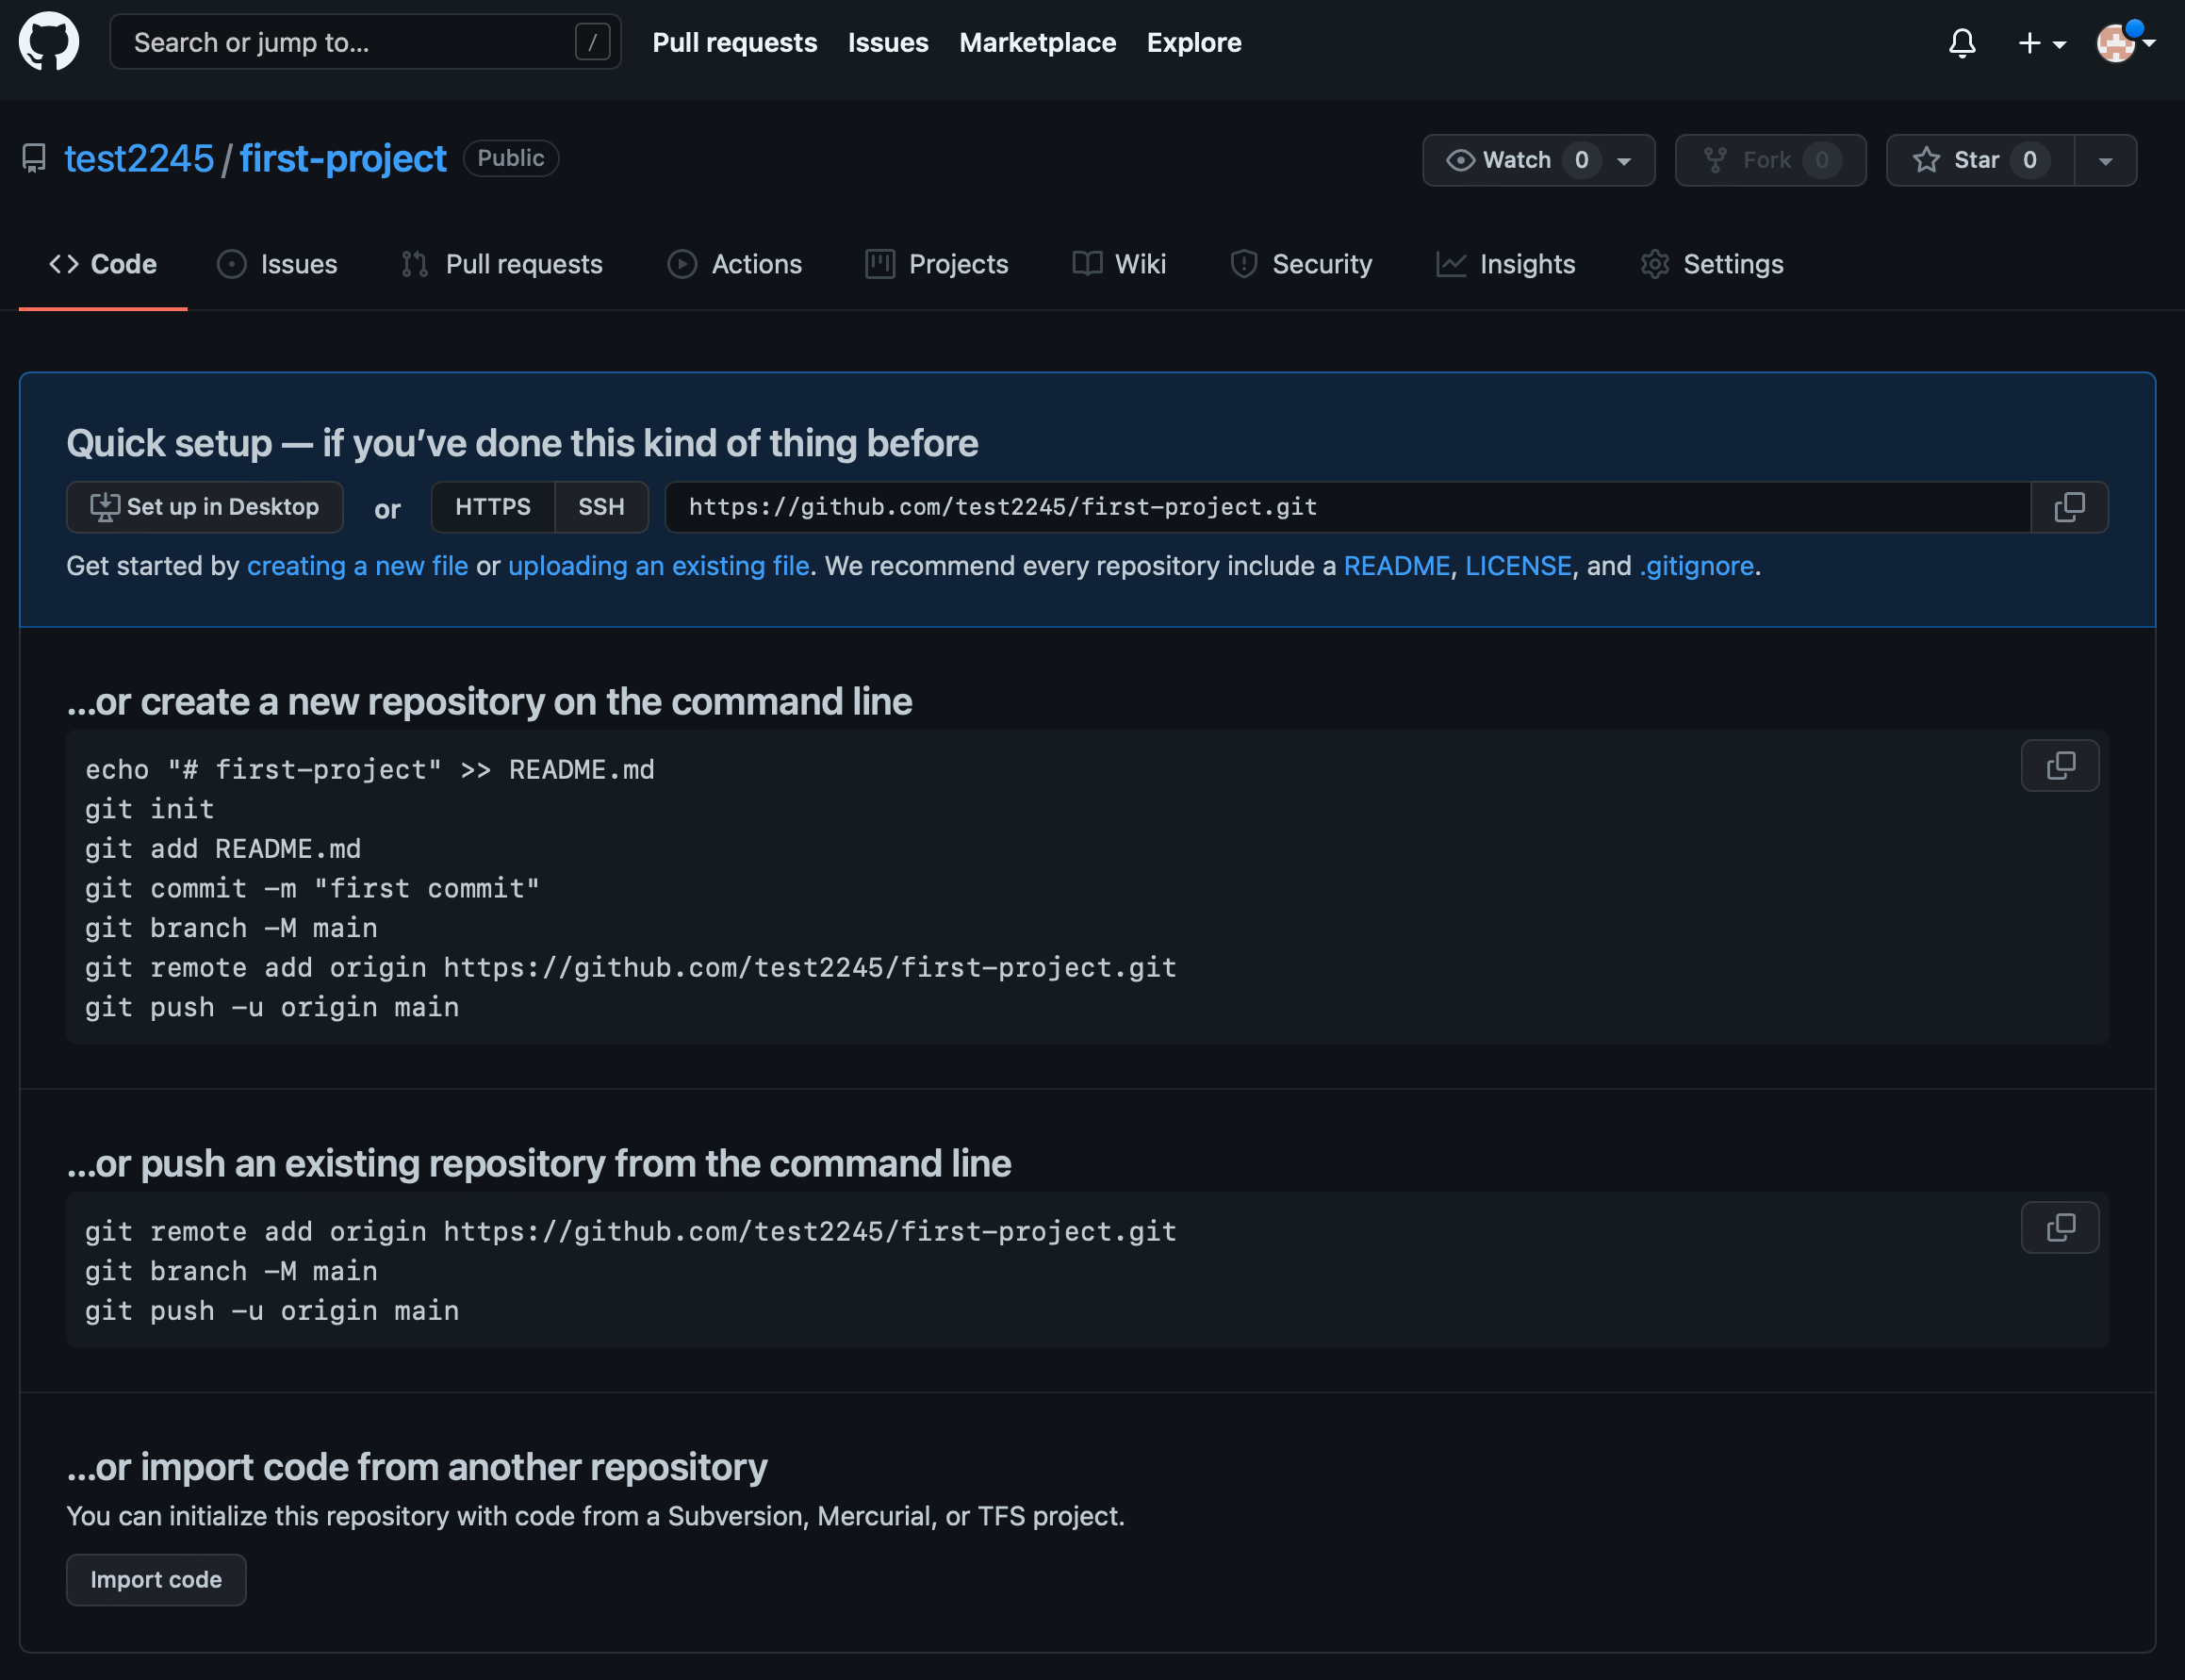Open the user avatar menu

point(2125,43)
